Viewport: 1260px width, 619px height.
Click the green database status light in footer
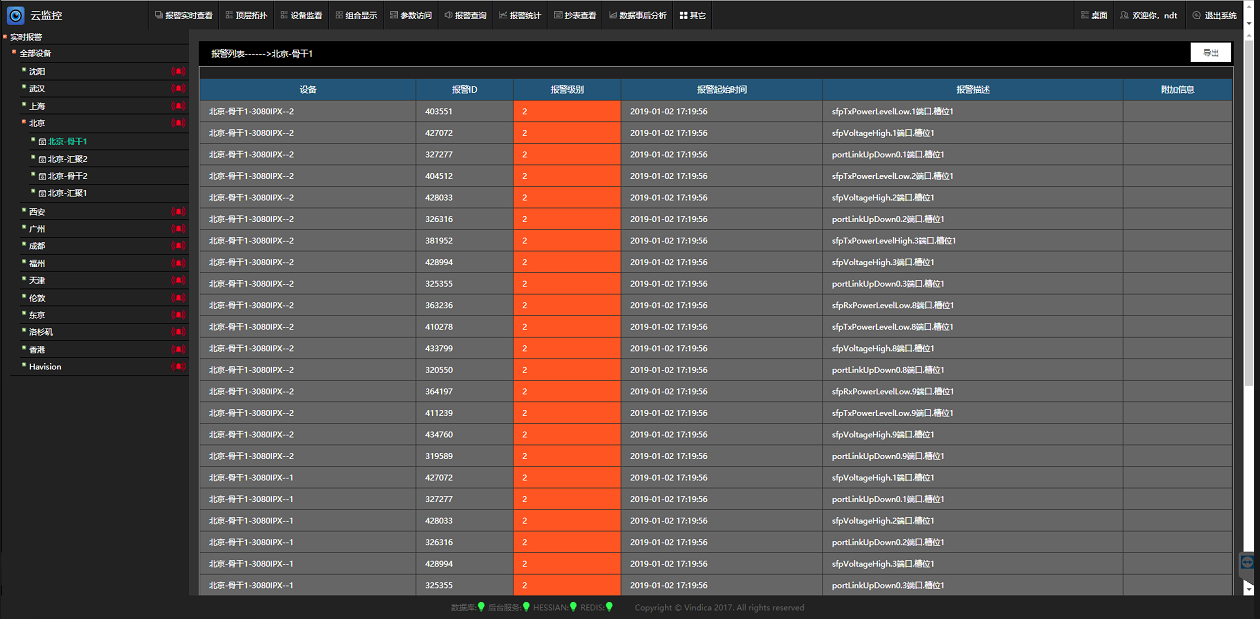tap(481, 607)
